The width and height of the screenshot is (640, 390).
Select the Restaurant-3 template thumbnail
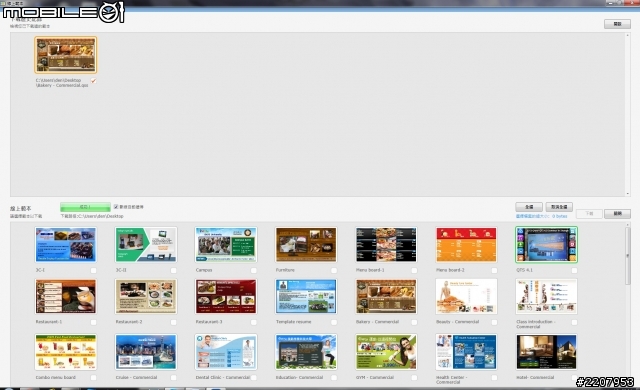[x=226, y=297]
